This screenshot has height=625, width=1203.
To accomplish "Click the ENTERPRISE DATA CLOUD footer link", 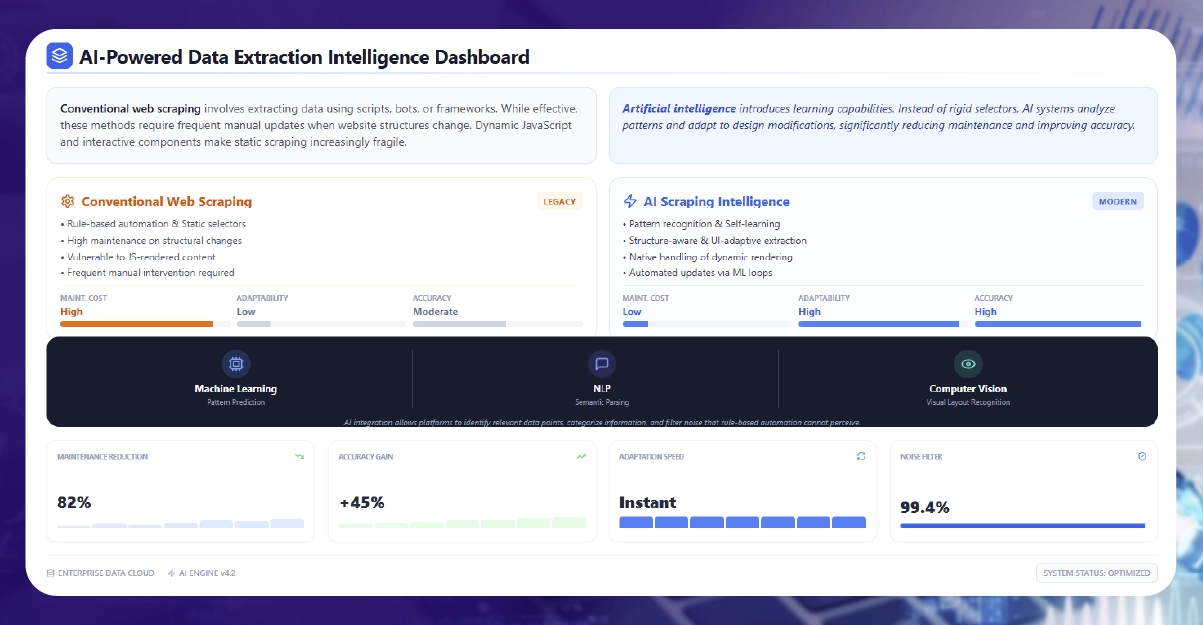I will click(x=100, y=573).
